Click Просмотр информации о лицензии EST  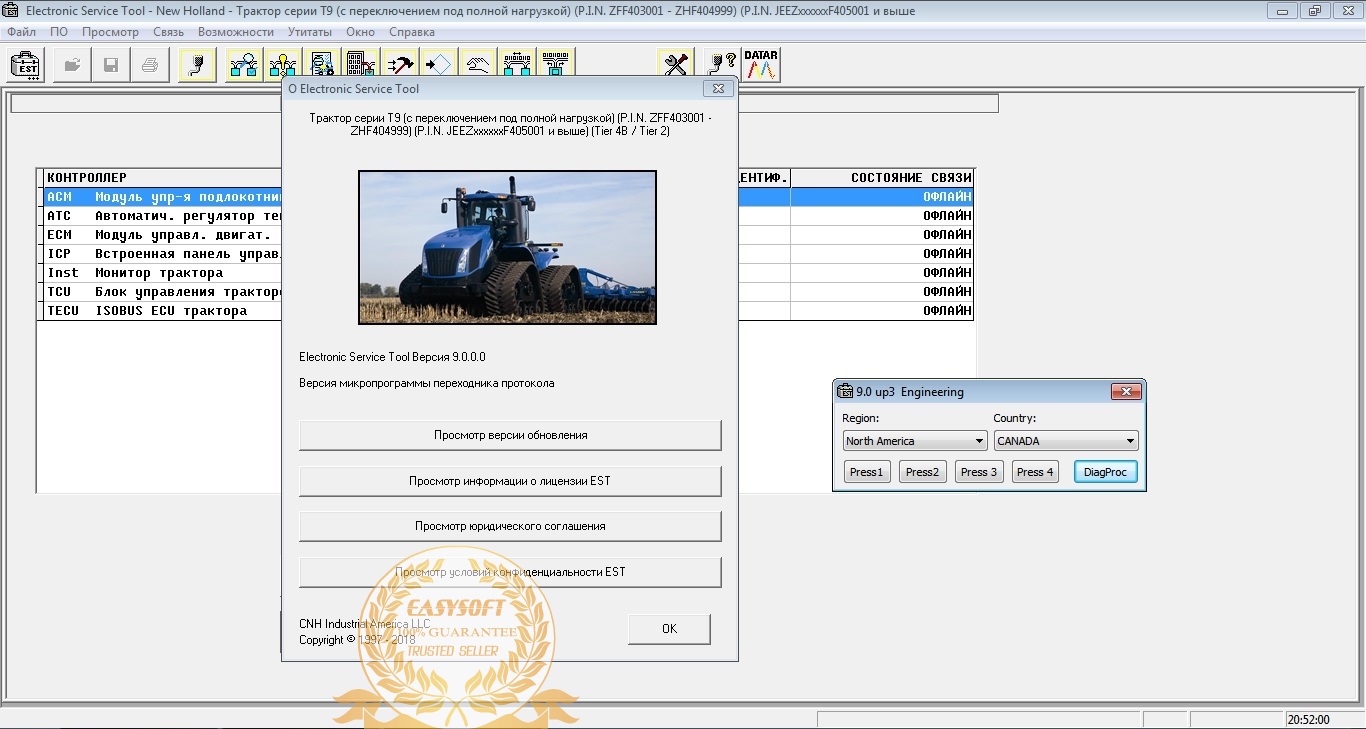click(x=510, y=481)
